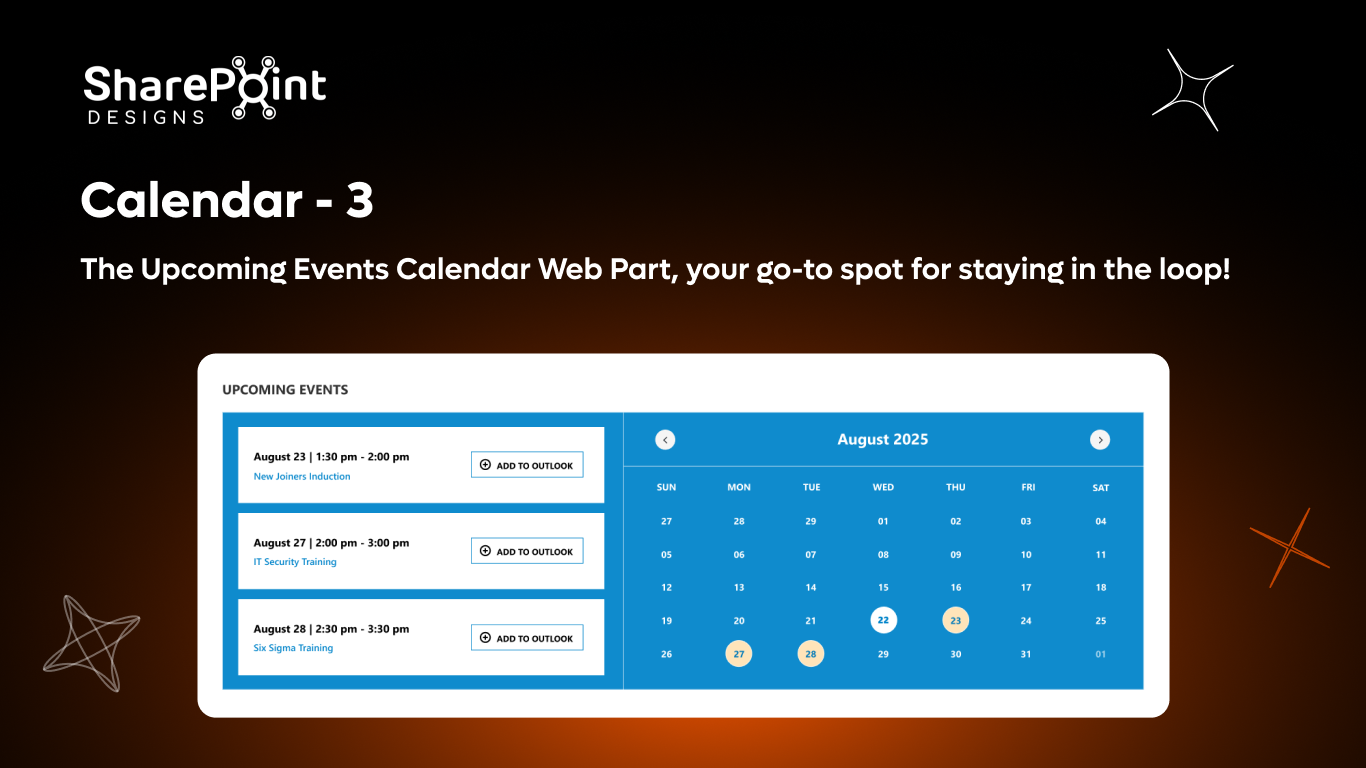Navigate to the next month using the right chevron

click(x=1100, y=439)
